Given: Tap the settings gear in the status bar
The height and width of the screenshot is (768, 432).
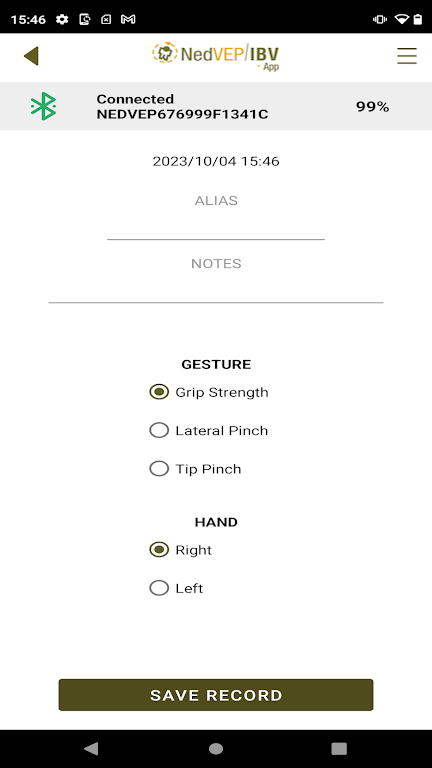Looking at the screenshot, I should 62,20.
